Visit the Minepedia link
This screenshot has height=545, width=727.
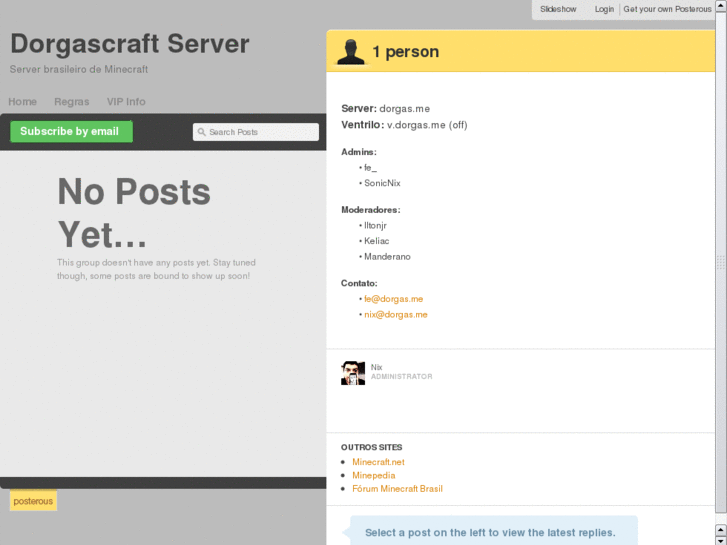click(373, 475)
